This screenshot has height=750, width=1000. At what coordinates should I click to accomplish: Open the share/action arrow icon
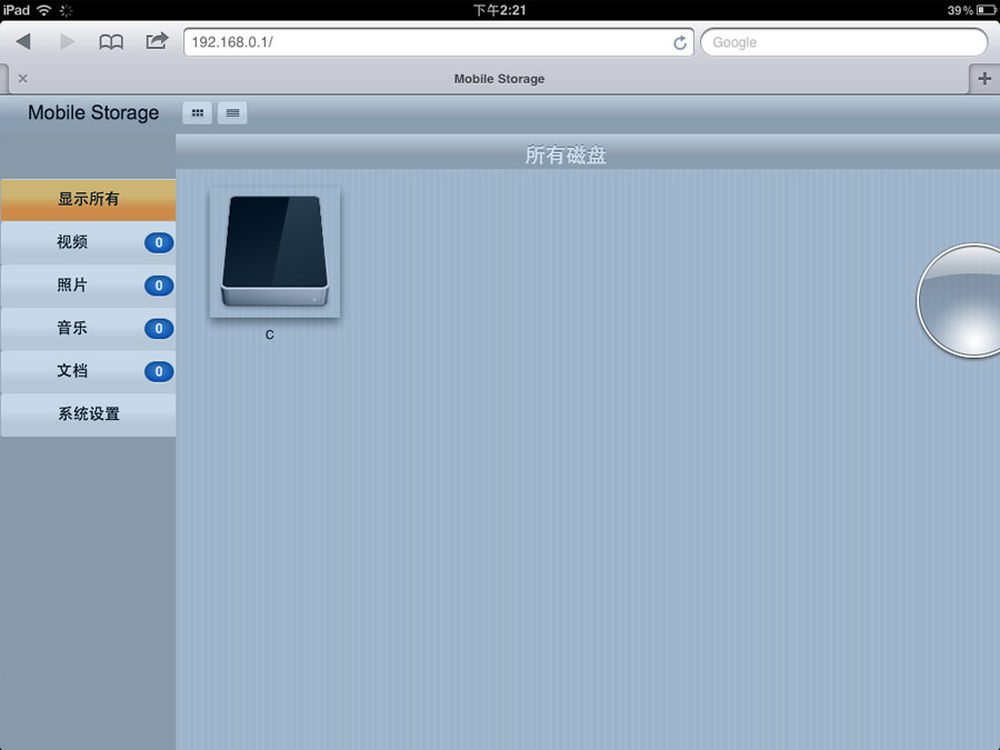point(157,41)
